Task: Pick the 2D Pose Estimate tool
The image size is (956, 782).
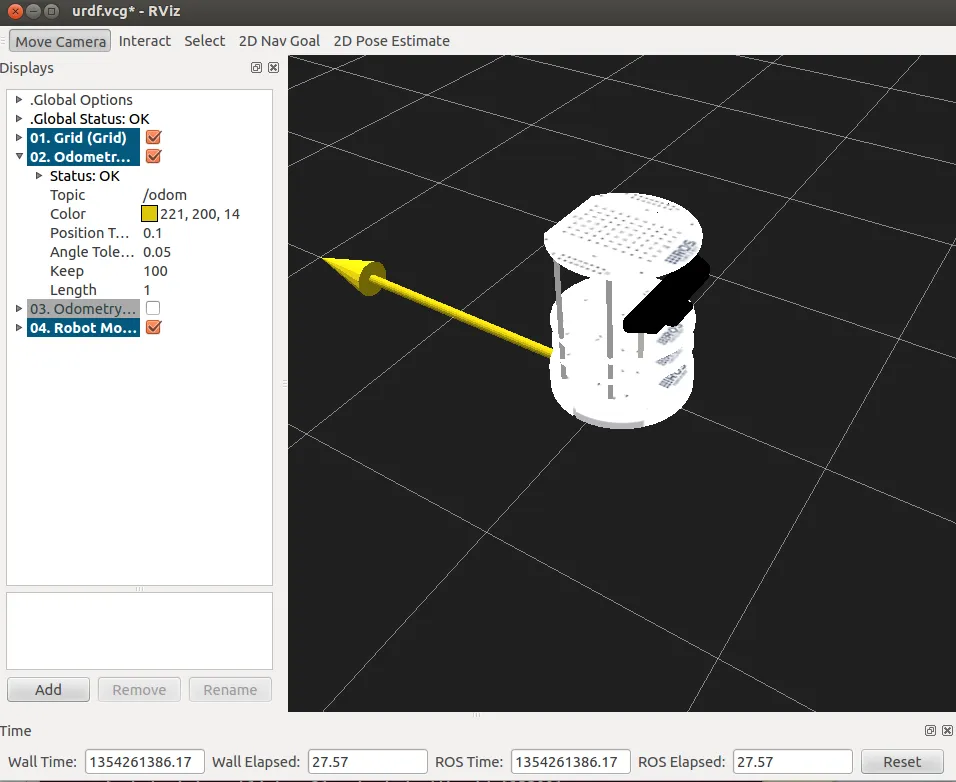Action: click(391, 41)
